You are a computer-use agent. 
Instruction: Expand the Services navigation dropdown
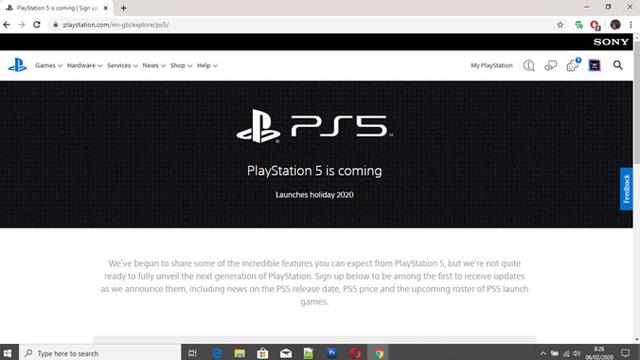point(122,65)
